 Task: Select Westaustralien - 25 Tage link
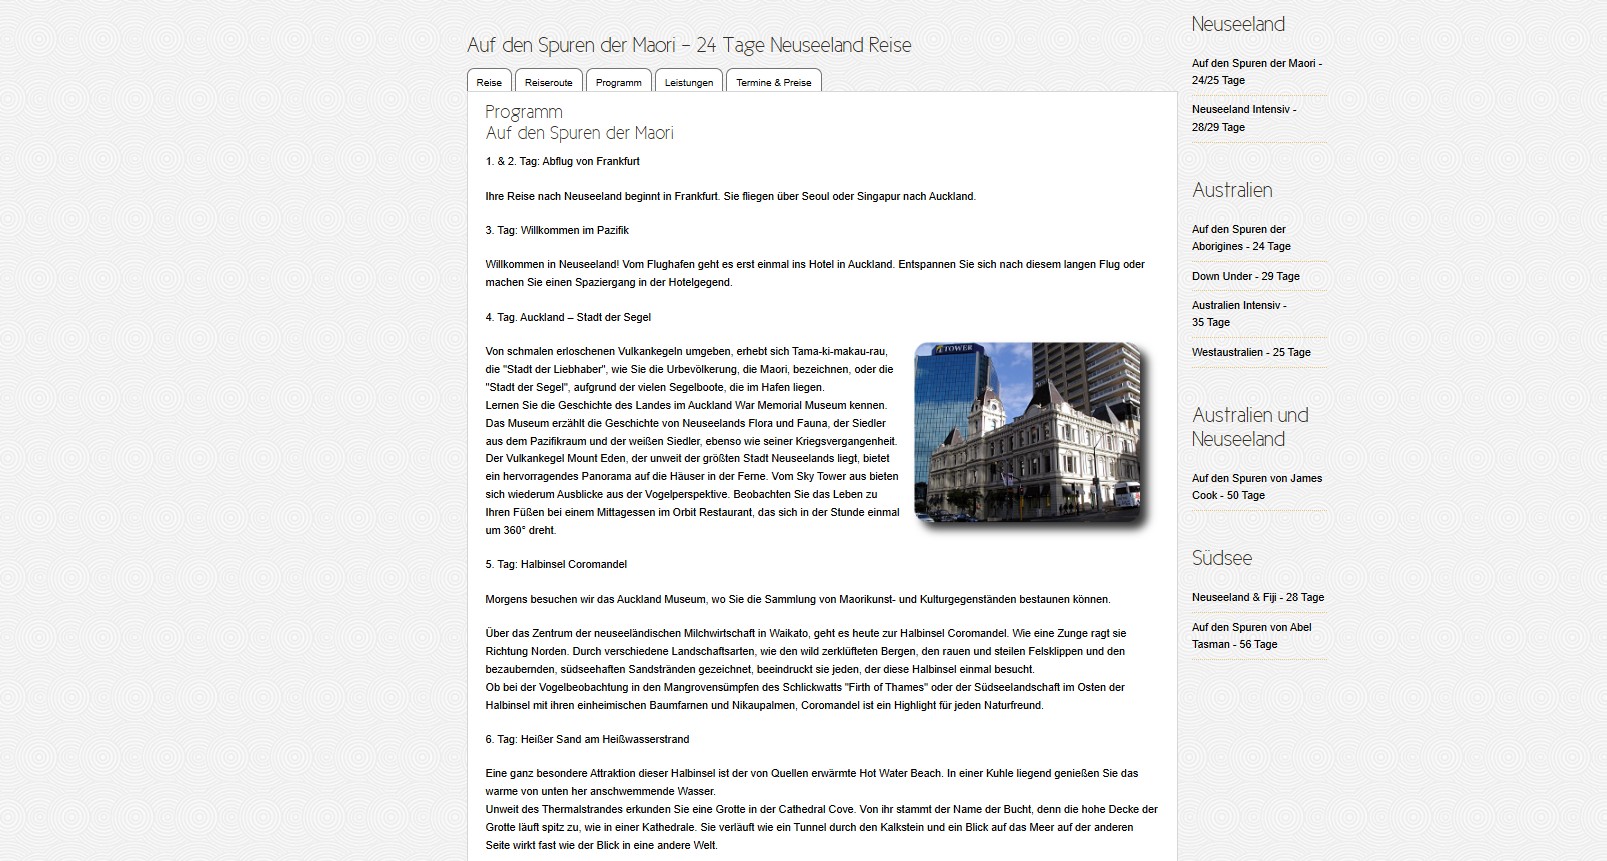(x=1250, y=352)
